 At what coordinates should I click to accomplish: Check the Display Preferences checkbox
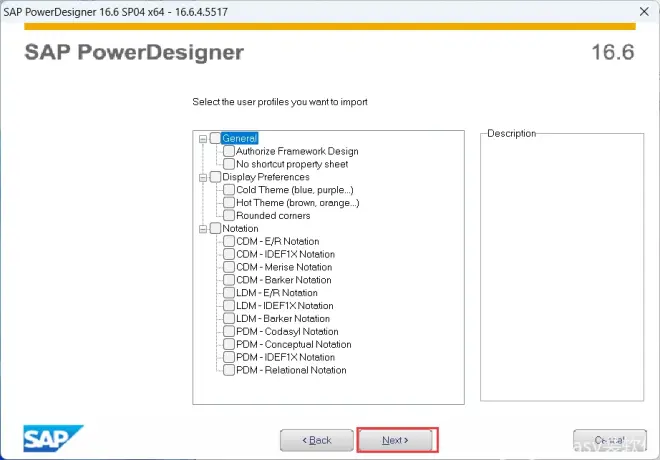point(215,177)
